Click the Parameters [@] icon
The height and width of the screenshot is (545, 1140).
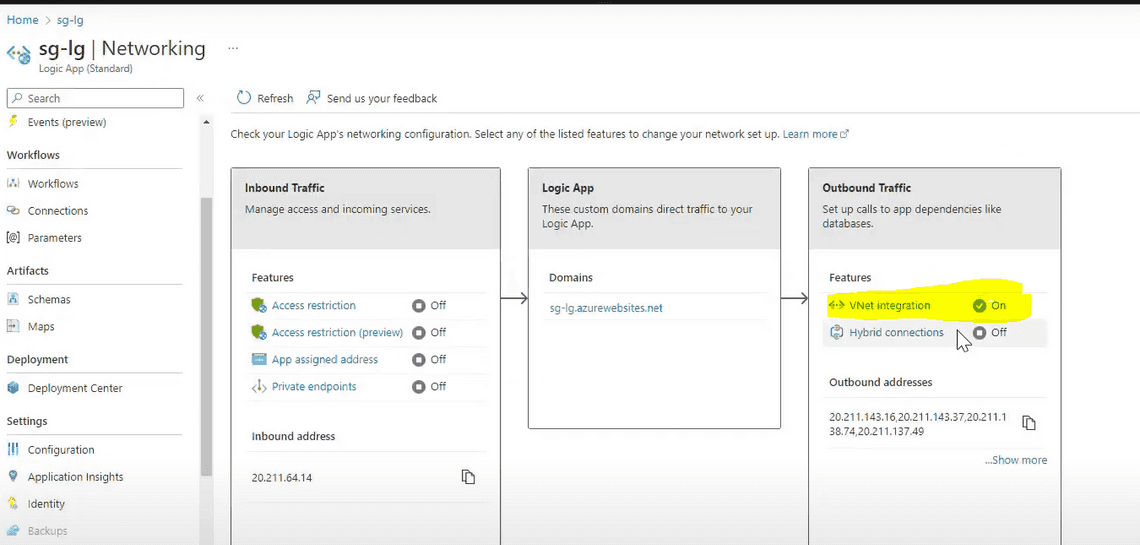(x=13, y=238)
